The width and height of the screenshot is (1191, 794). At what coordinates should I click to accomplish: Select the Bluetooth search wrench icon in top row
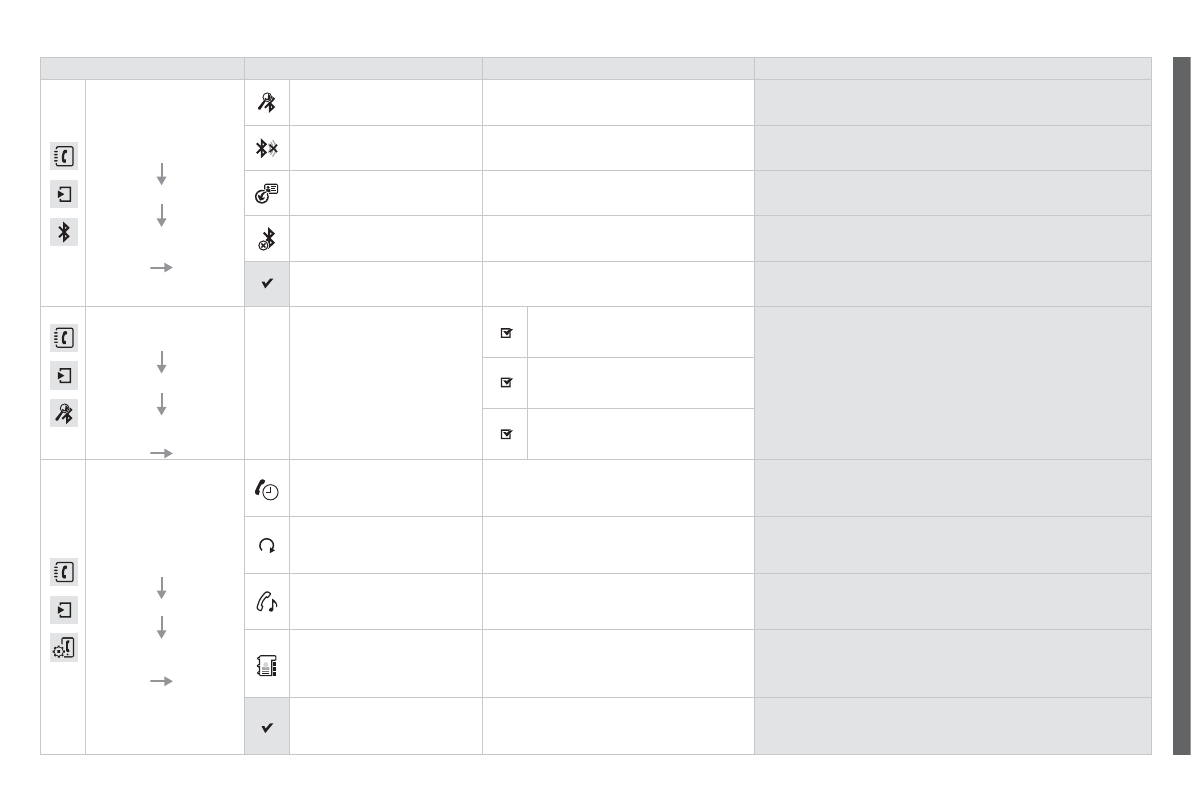(267, 102)
